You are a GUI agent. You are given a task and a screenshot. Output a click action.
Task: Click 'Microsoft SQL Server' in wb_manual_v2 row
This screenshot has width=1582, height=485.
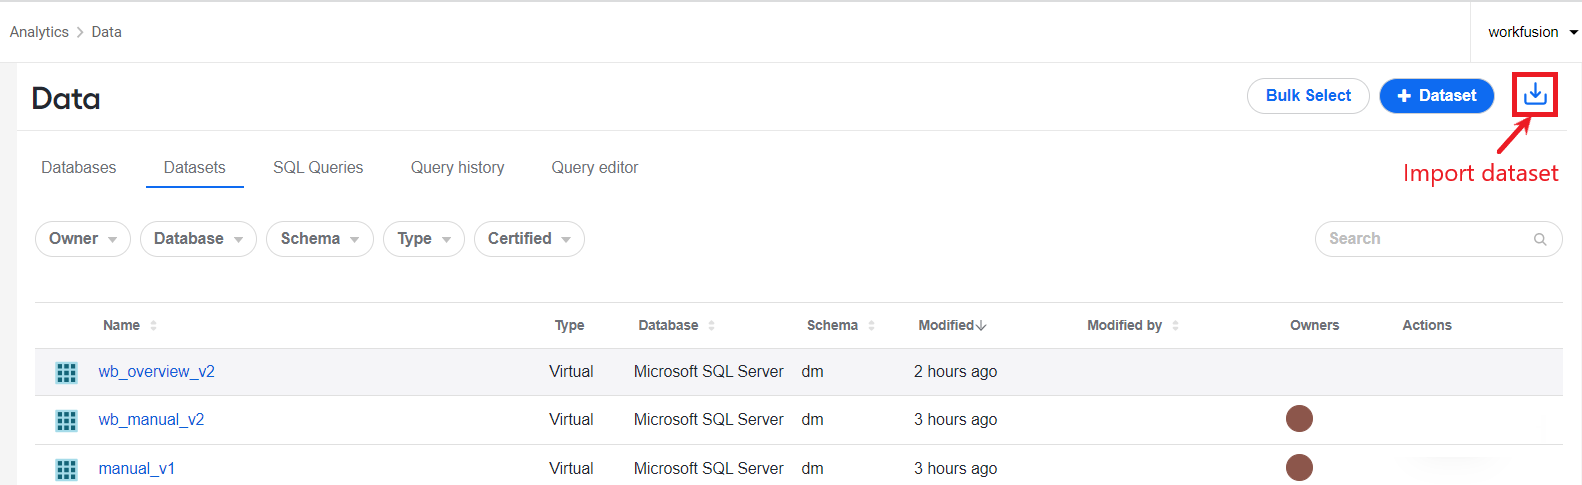click(708, 420)
